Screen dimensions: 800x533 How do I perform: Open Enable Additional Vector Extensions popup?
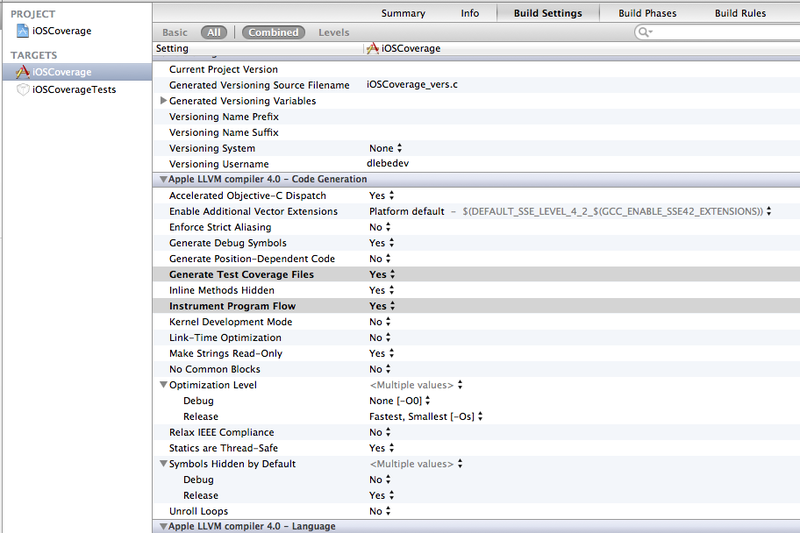[x=570, y=211]
